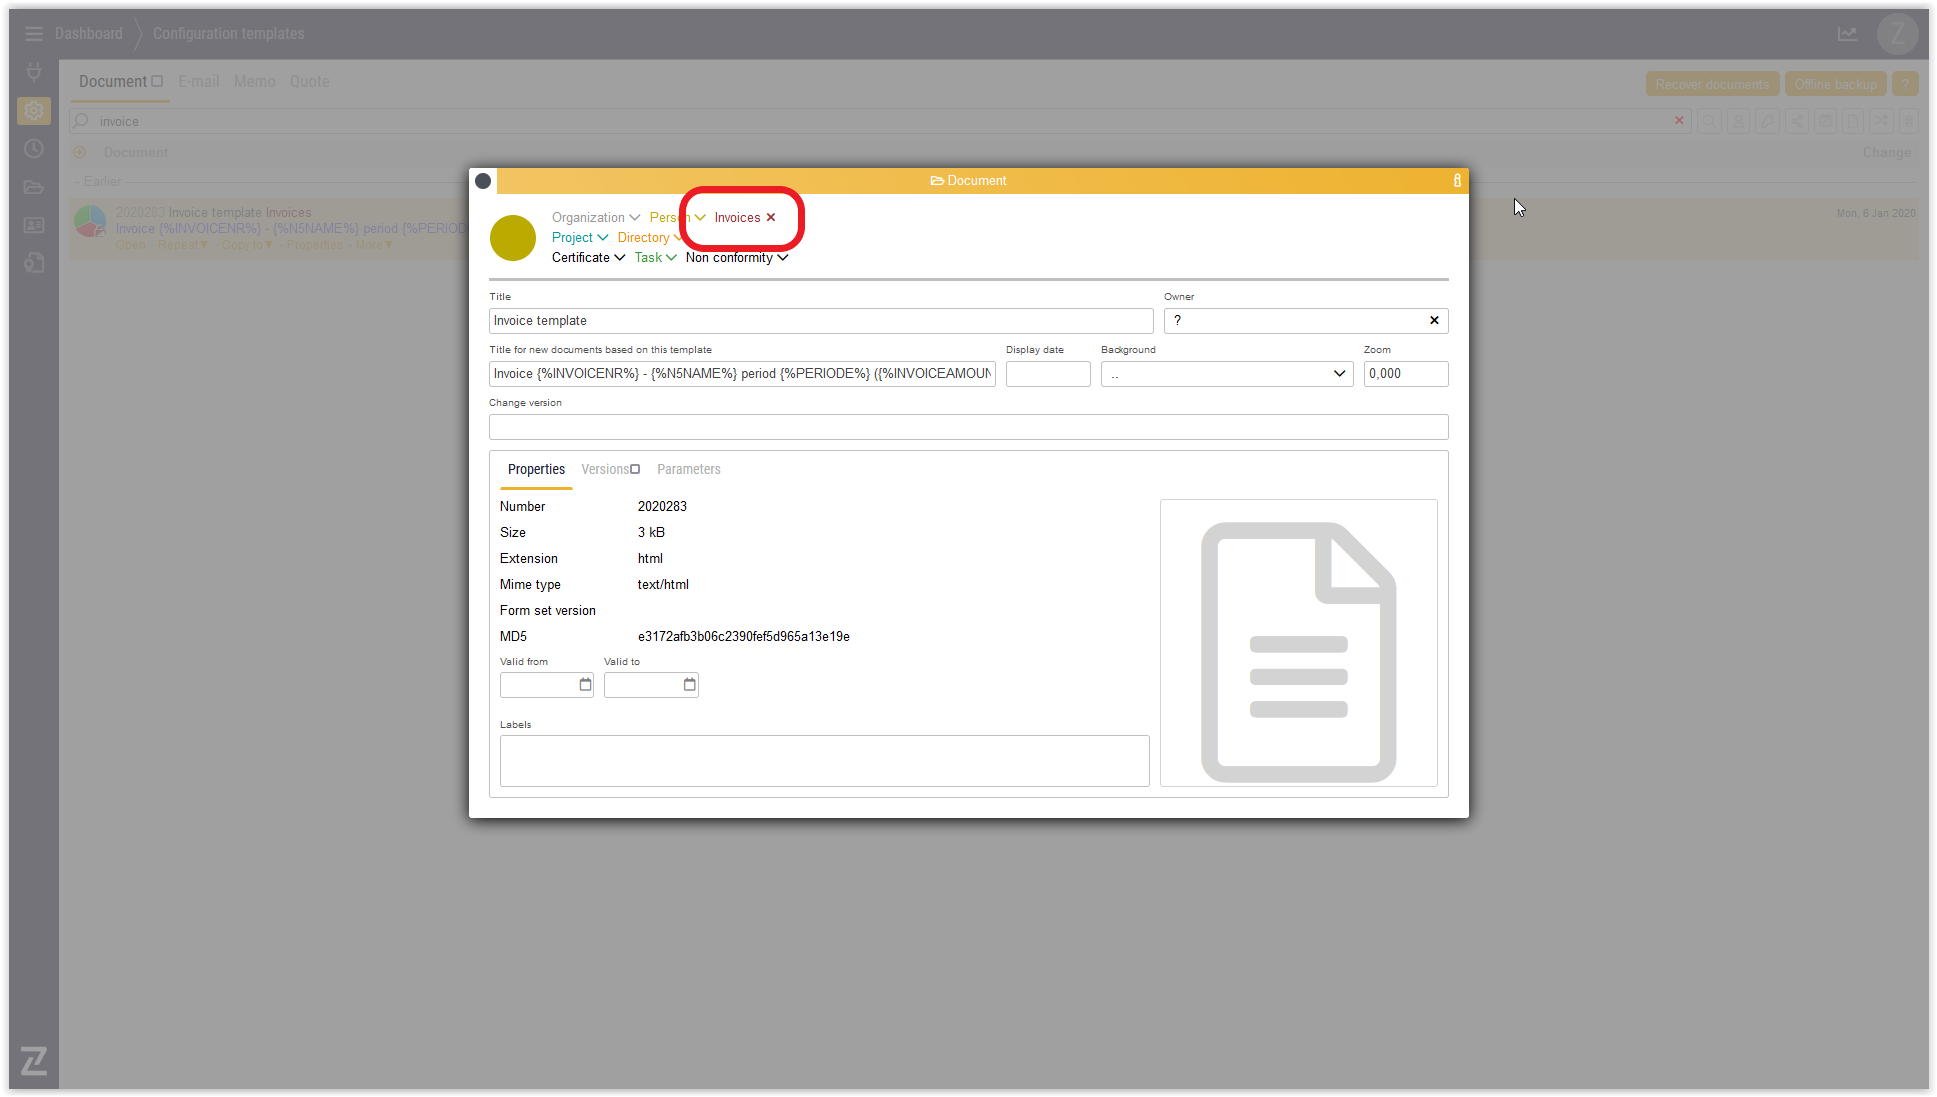Click into the Labels text box
This screenshot has width=1937, height=1097.
tap(824, 761)
